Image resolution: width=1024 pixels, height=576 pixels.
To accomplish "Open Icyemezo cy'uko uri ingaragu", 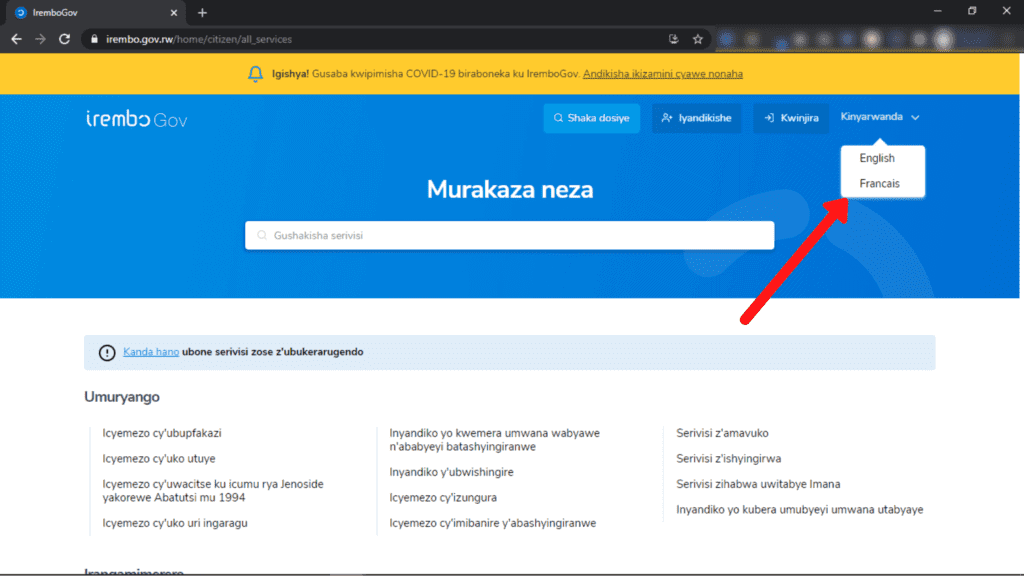I will pos(175,523).
